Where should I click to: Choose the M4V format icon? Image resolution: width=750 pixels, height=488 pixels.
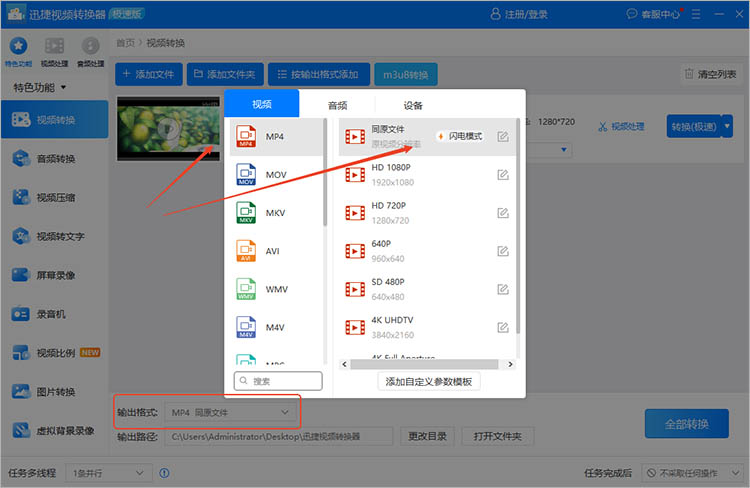click(x=246, y=327)
